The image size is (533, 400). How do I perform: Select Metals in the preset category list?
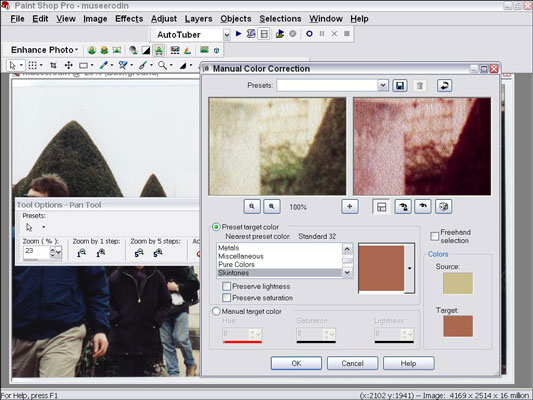(x=279, y=248)
